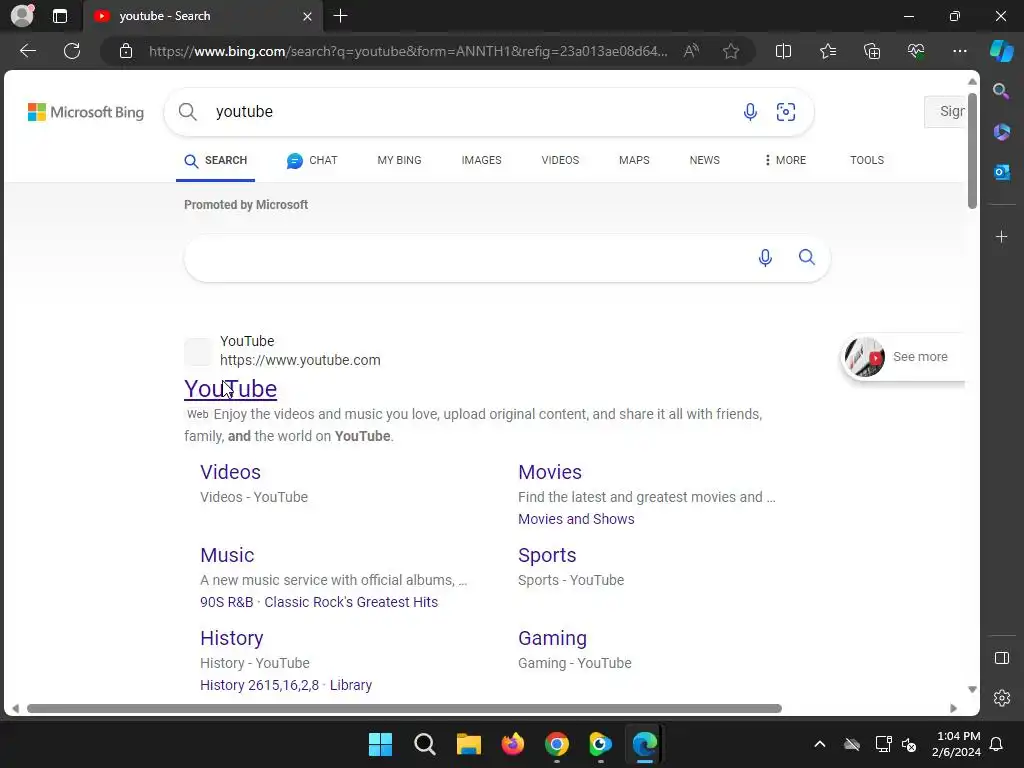Screen dimensions: 1024x768
Task: Open Outlook in the sidebar
Action: click(1001, 172)
